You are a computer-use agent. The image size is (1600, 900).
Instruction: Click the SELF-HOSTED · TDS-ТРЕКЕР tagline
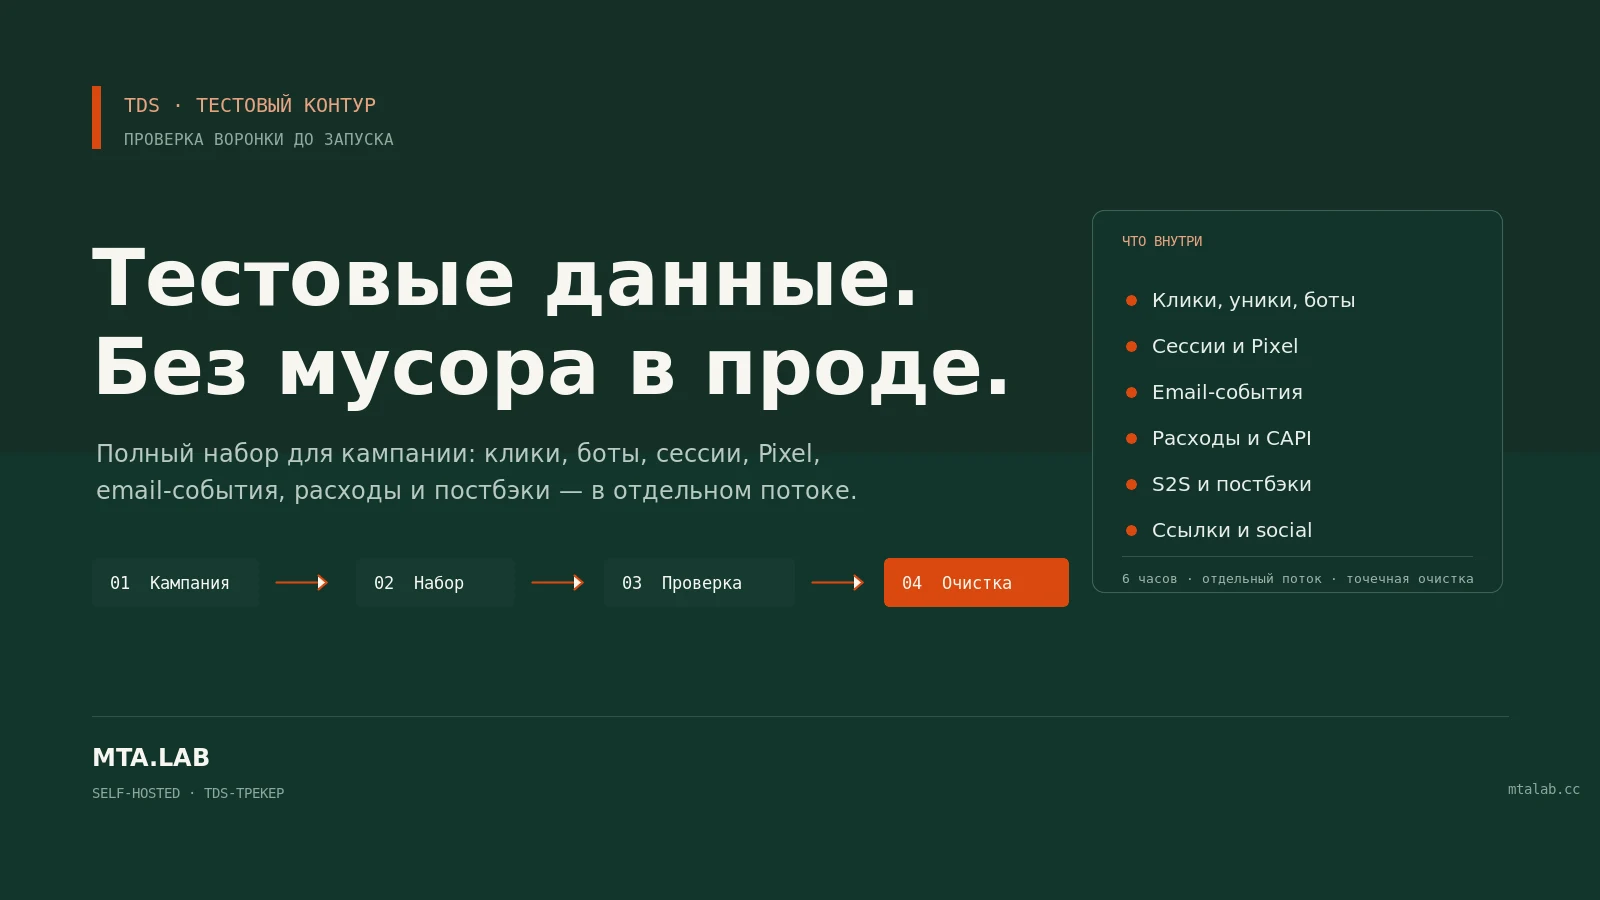coord(188,793)
